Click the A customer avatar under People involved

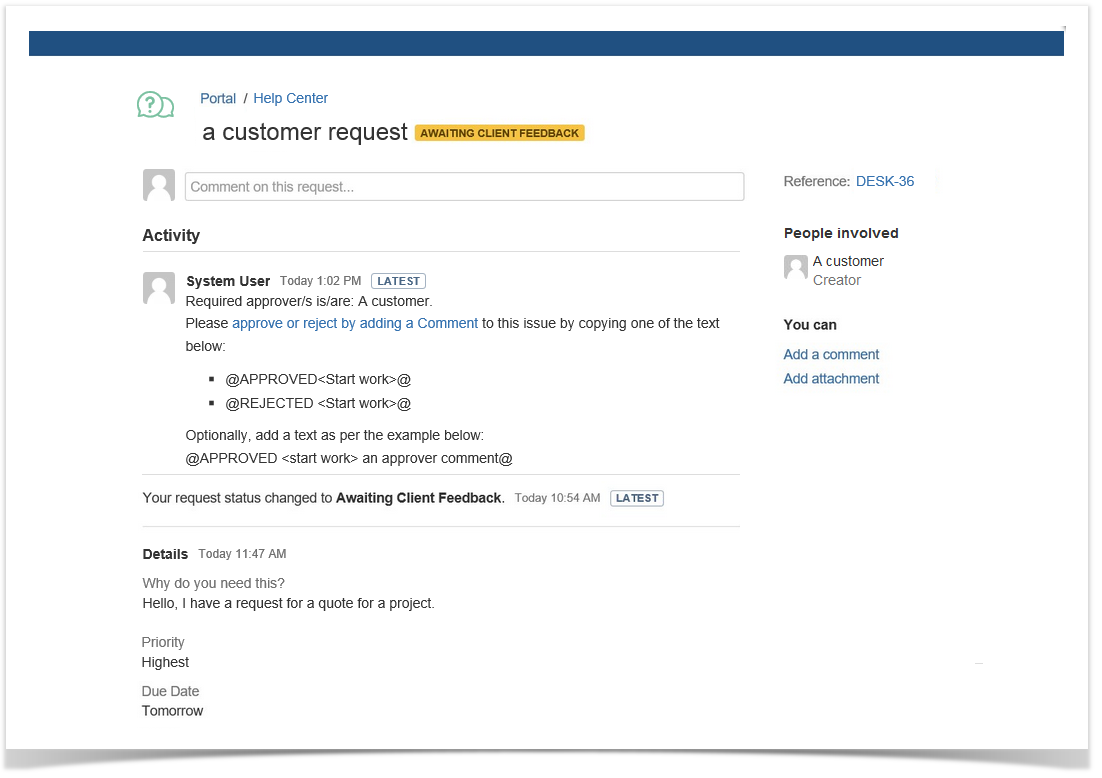796,267
